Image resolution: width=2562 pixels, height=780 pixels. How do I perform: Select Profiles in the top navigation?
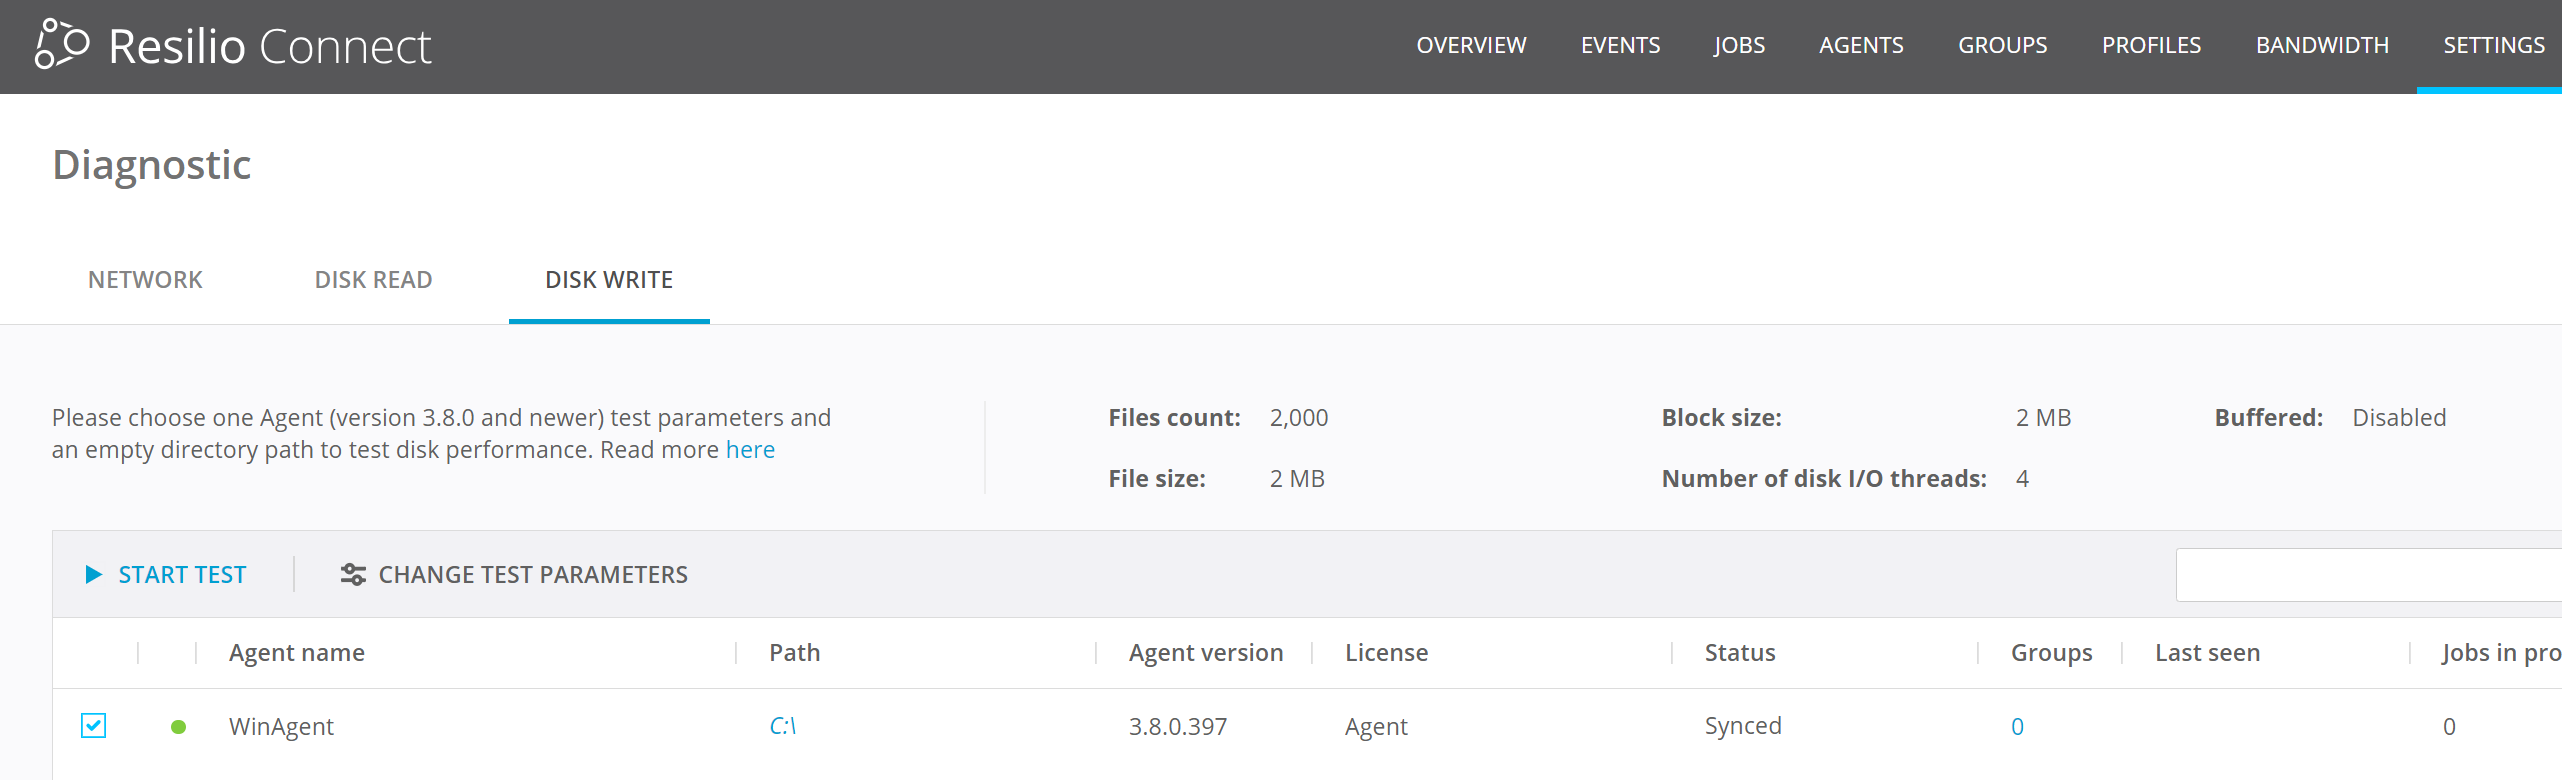pyautogui.click(x=2151, y=46)
